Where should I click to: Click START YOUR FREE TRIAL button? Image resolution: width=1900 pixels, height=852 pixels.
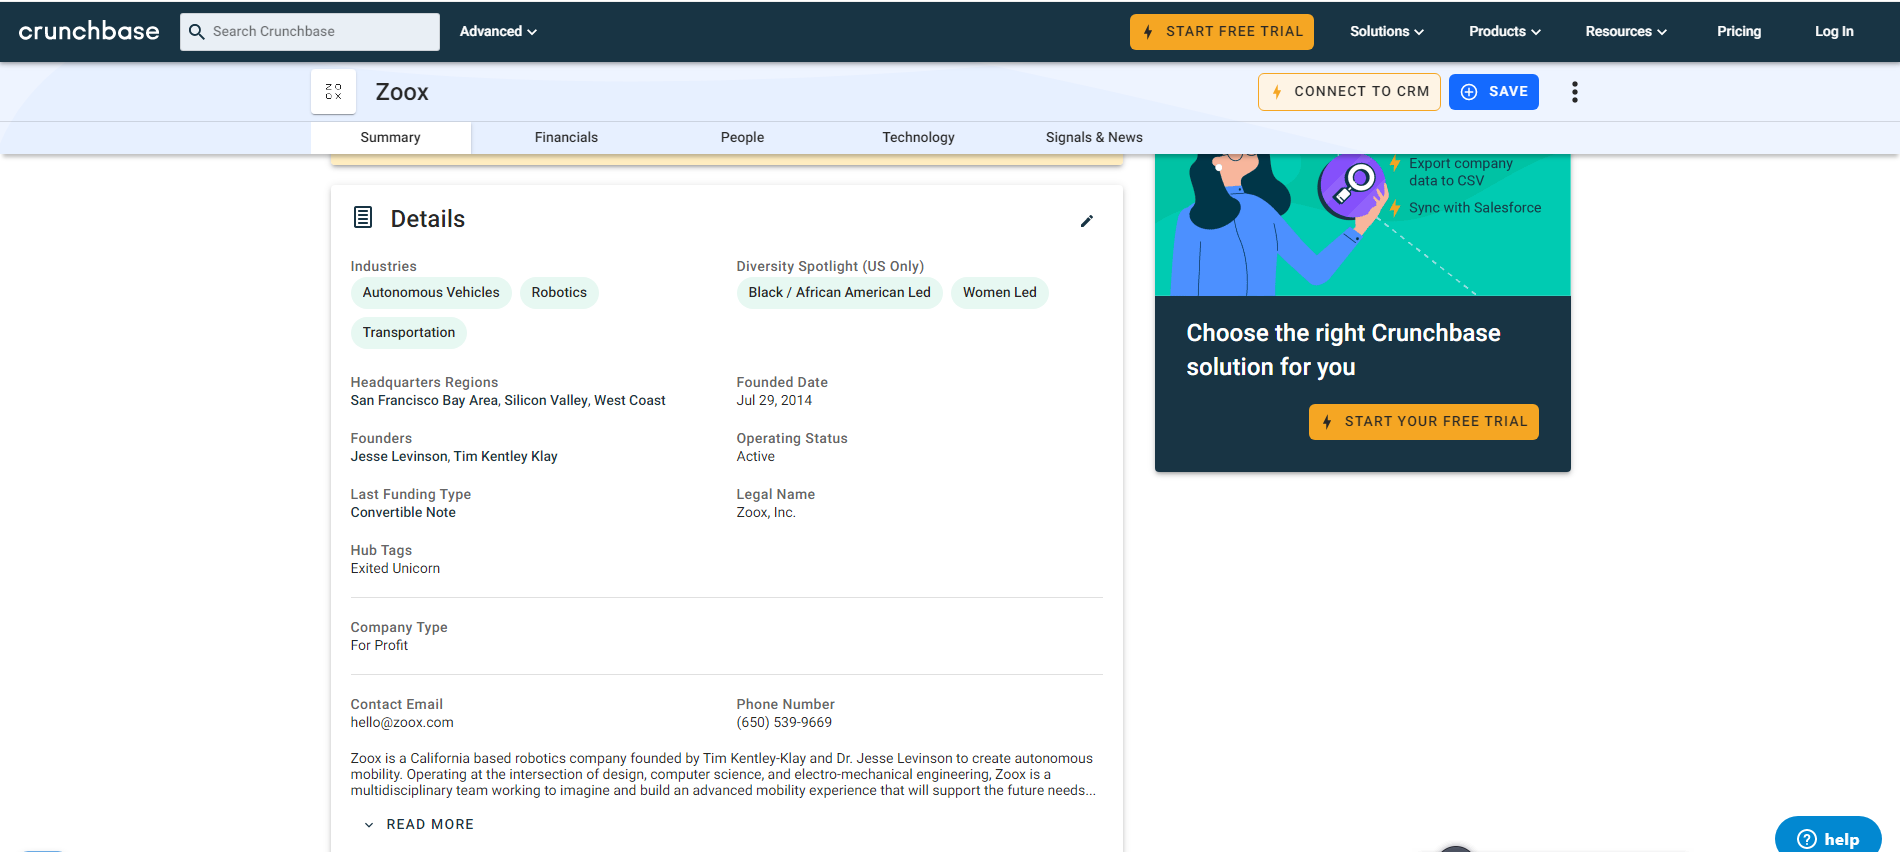1424,422
